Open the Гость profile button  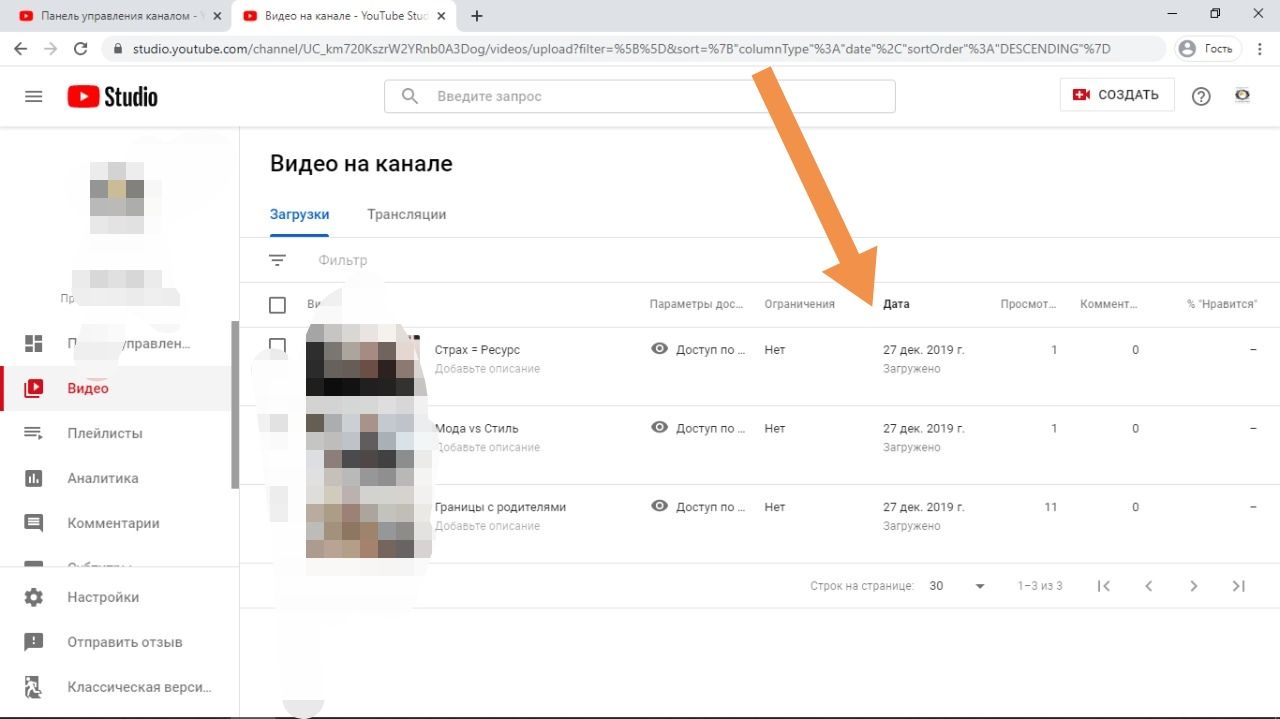(1208, 48)
